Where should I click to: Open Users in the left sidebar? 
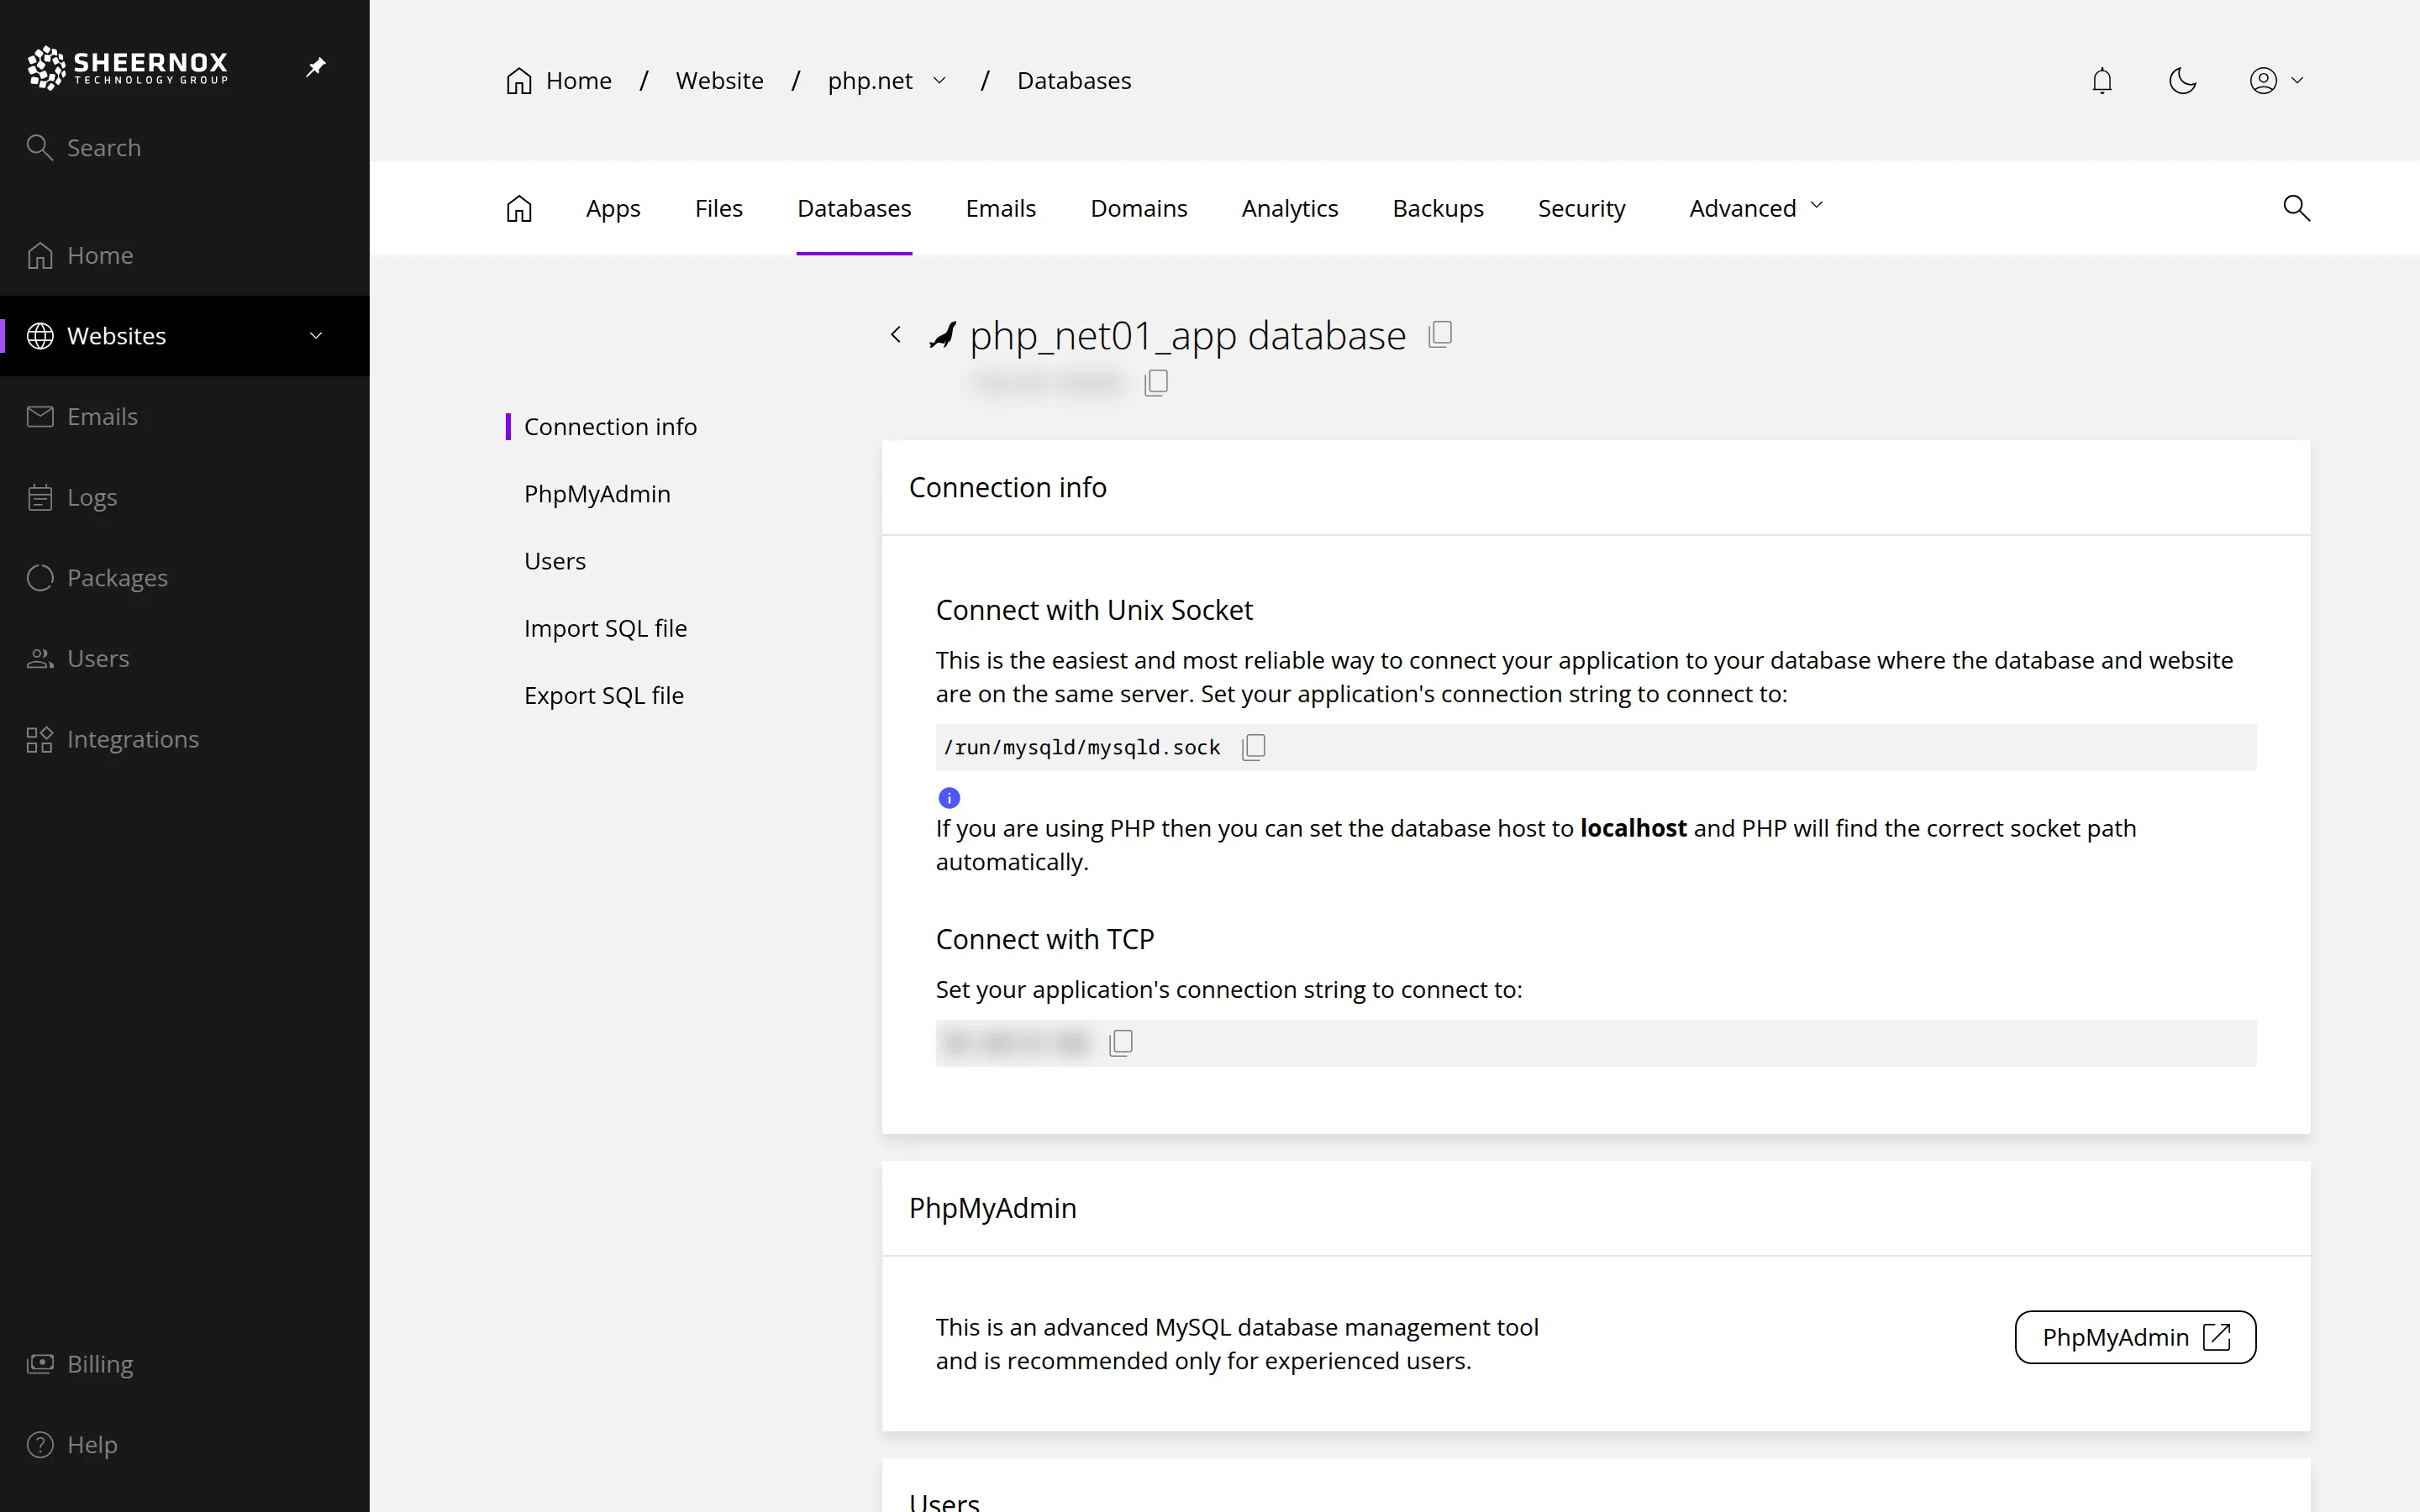pos(184,659)
